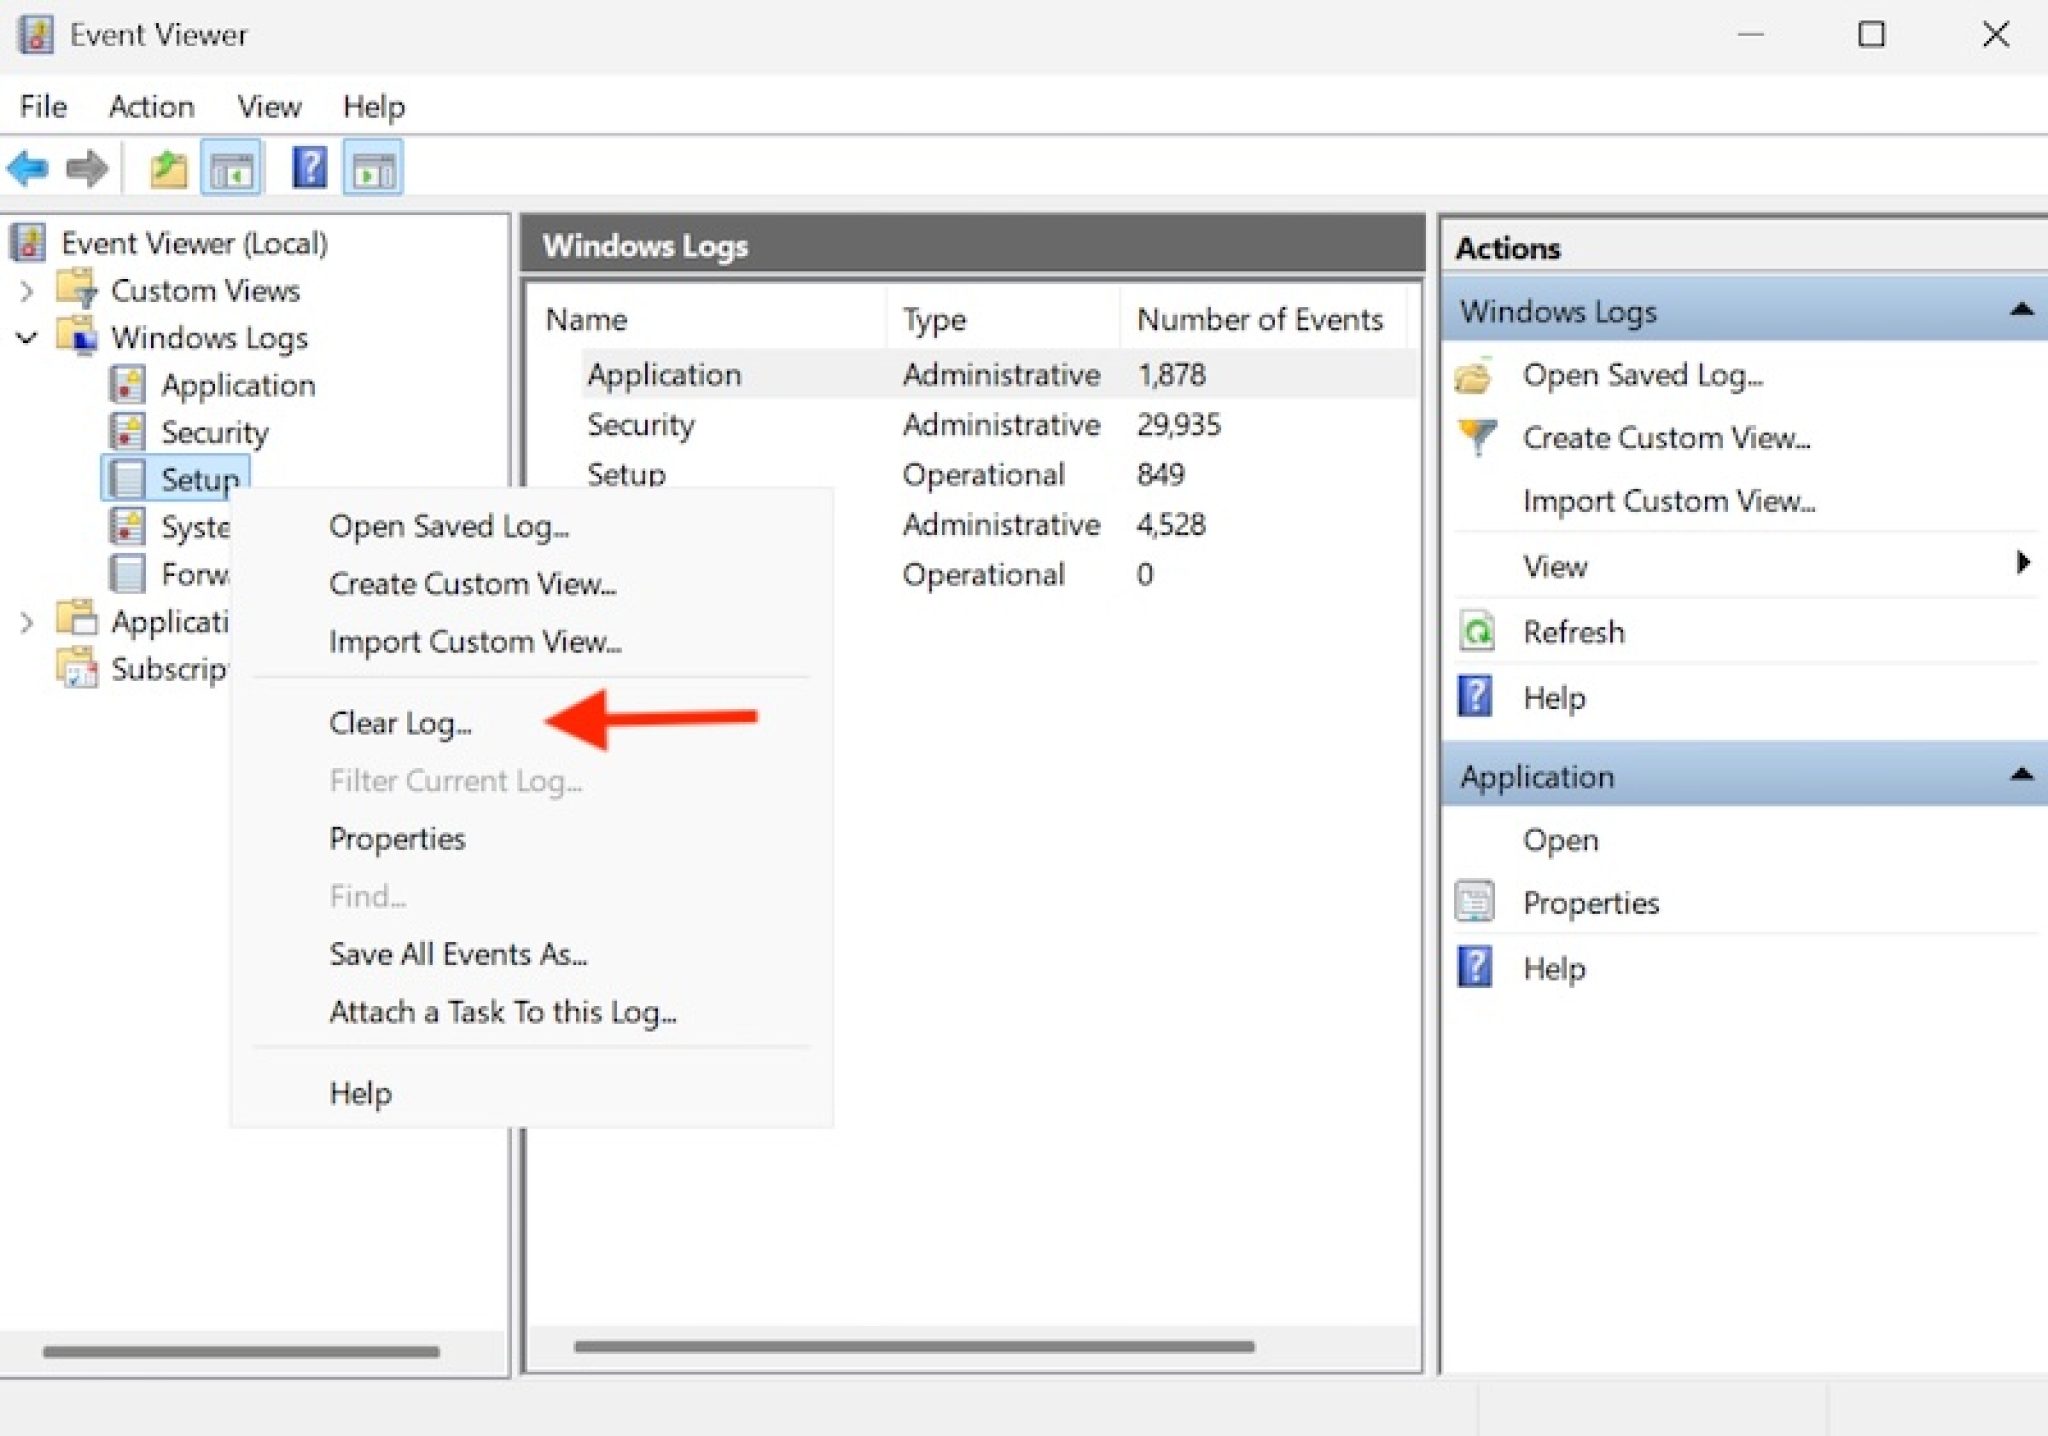Expand the Custom Views tree node
Viewport: 2048px width, 1436px height.
tap(27, 290)
